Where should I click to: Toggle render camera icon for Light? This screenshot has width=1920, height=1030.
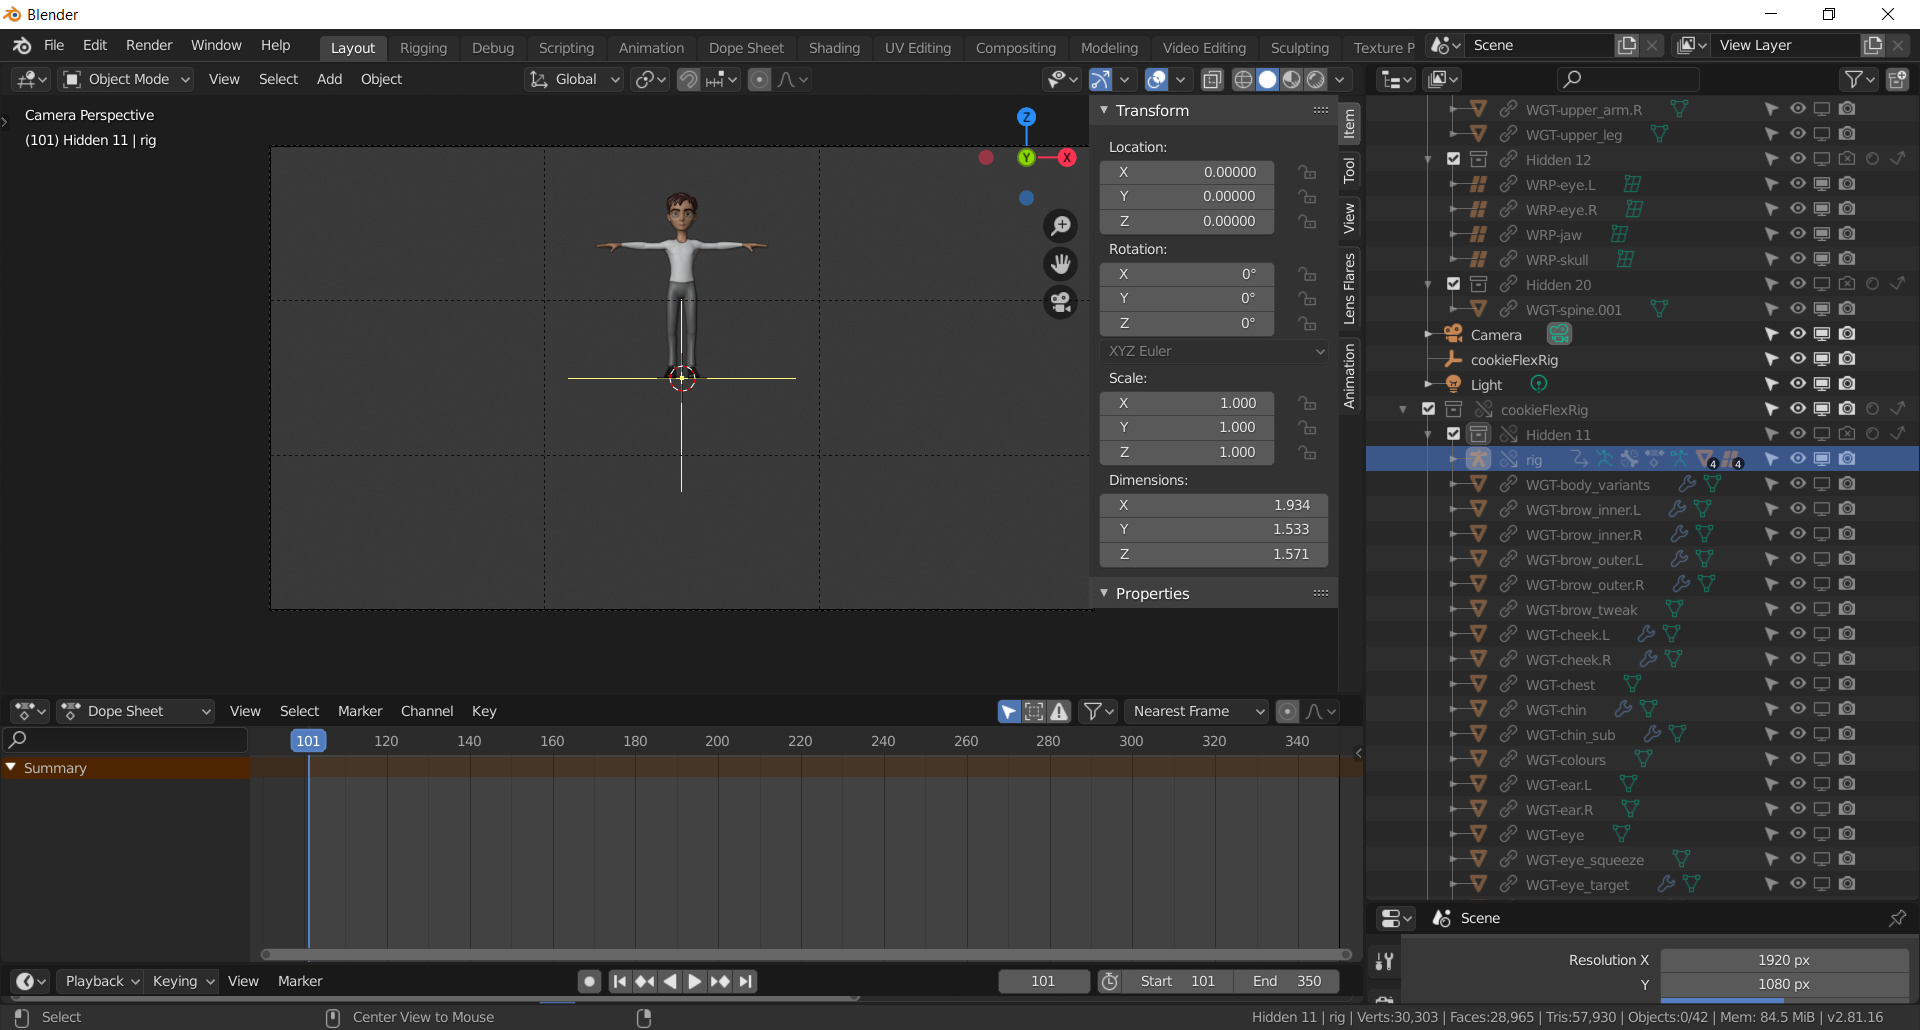[1847, 384]
